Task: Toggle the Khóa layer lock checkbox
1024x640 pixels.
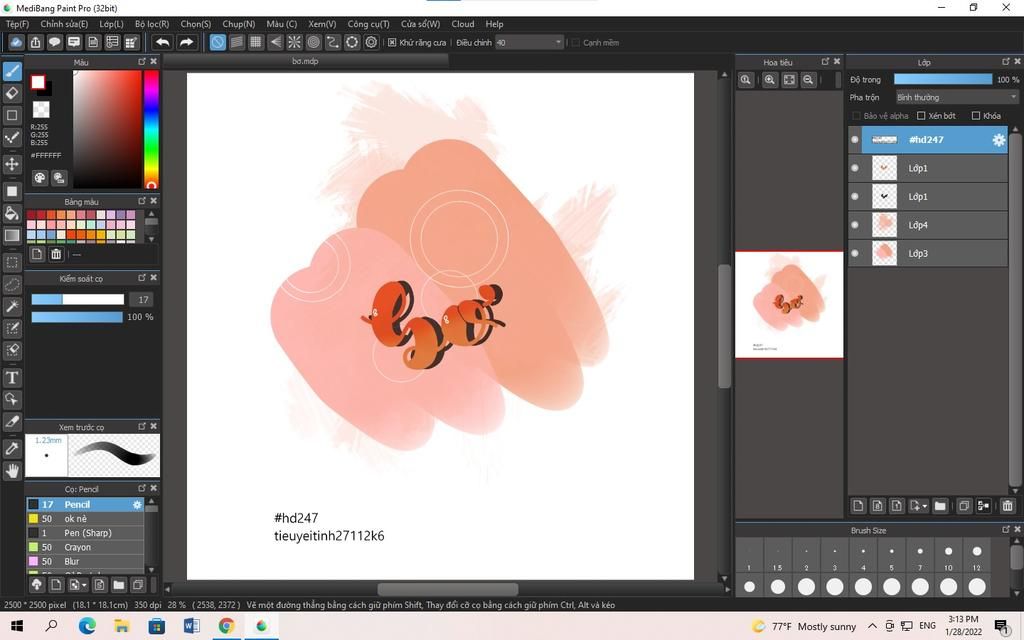Action: tap(976, 116)
